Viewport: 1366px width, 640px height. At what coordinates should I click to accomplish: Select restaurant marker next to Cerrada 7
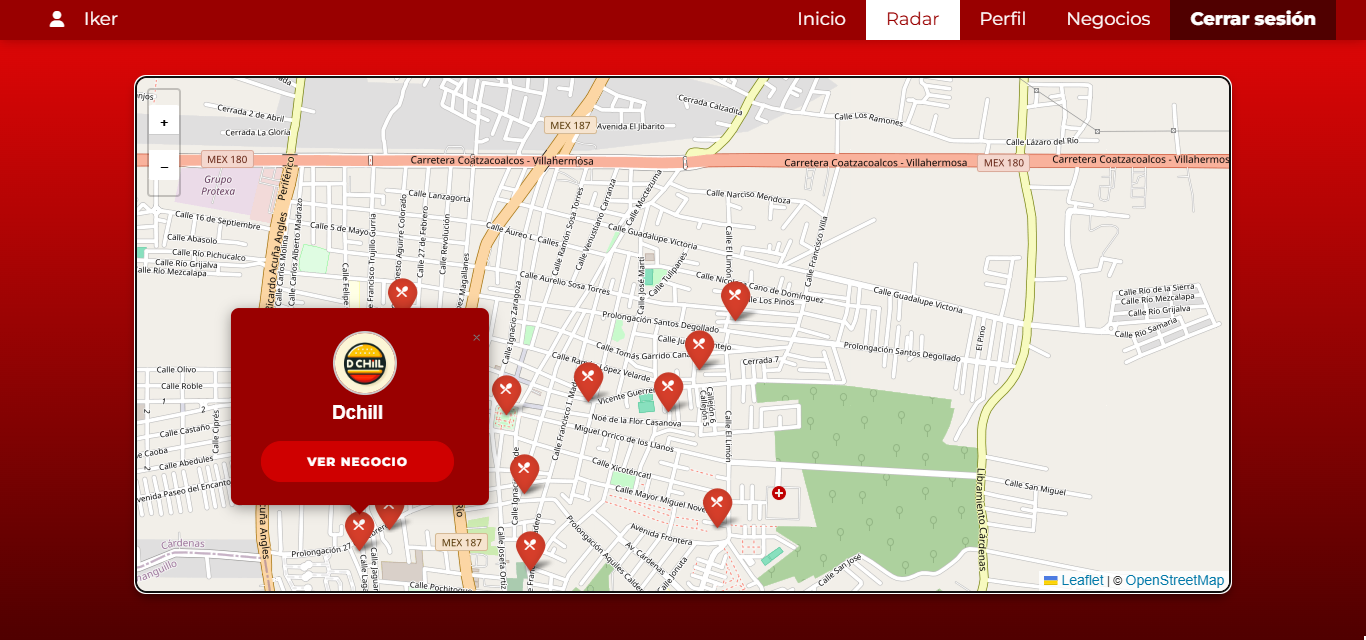pyautogui.click(x=699, y=347)
